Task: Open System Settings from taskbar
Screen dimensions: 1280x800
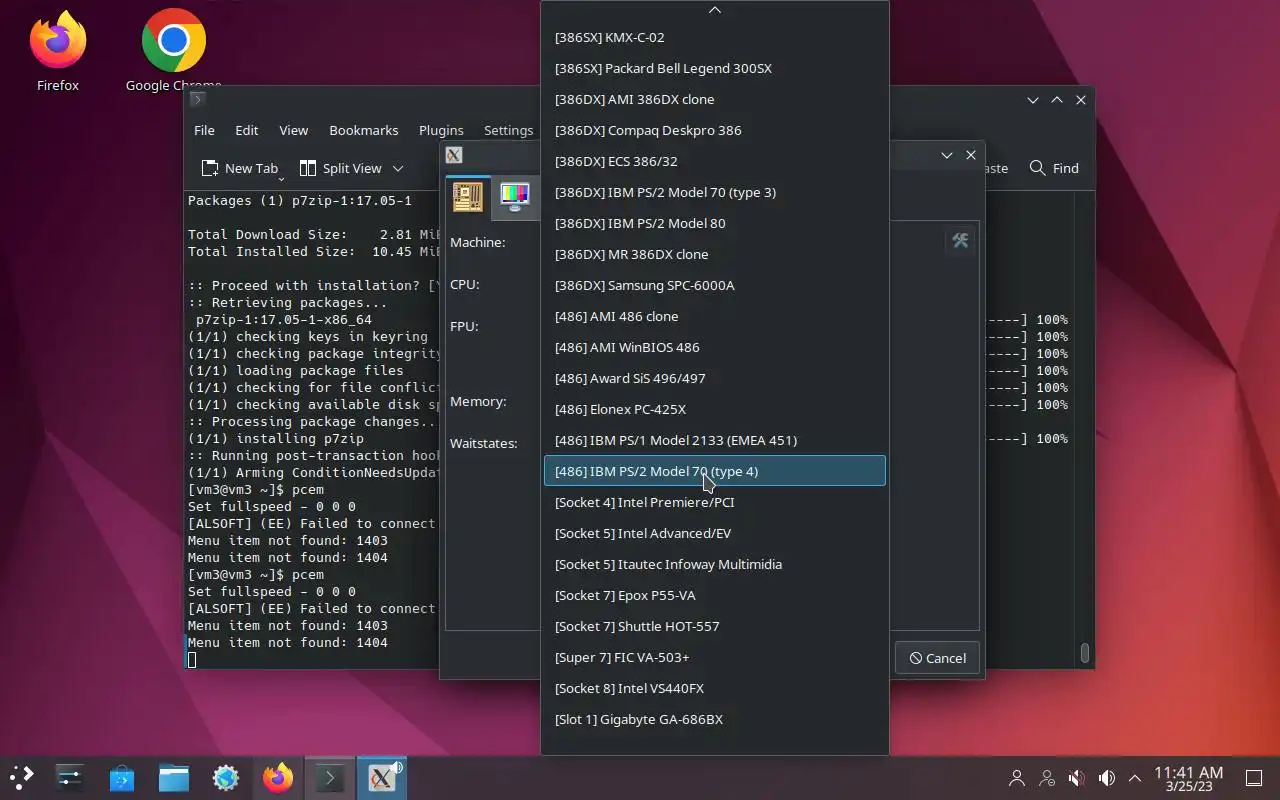Action: [226, 777]
